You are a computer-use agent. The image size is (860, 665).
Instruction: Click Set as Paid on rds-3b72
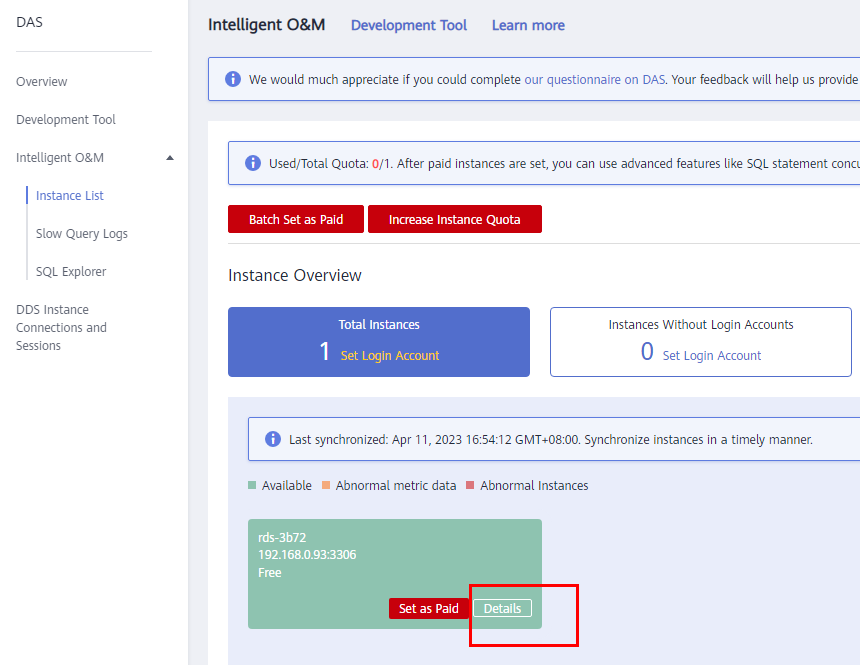(429, 608)
